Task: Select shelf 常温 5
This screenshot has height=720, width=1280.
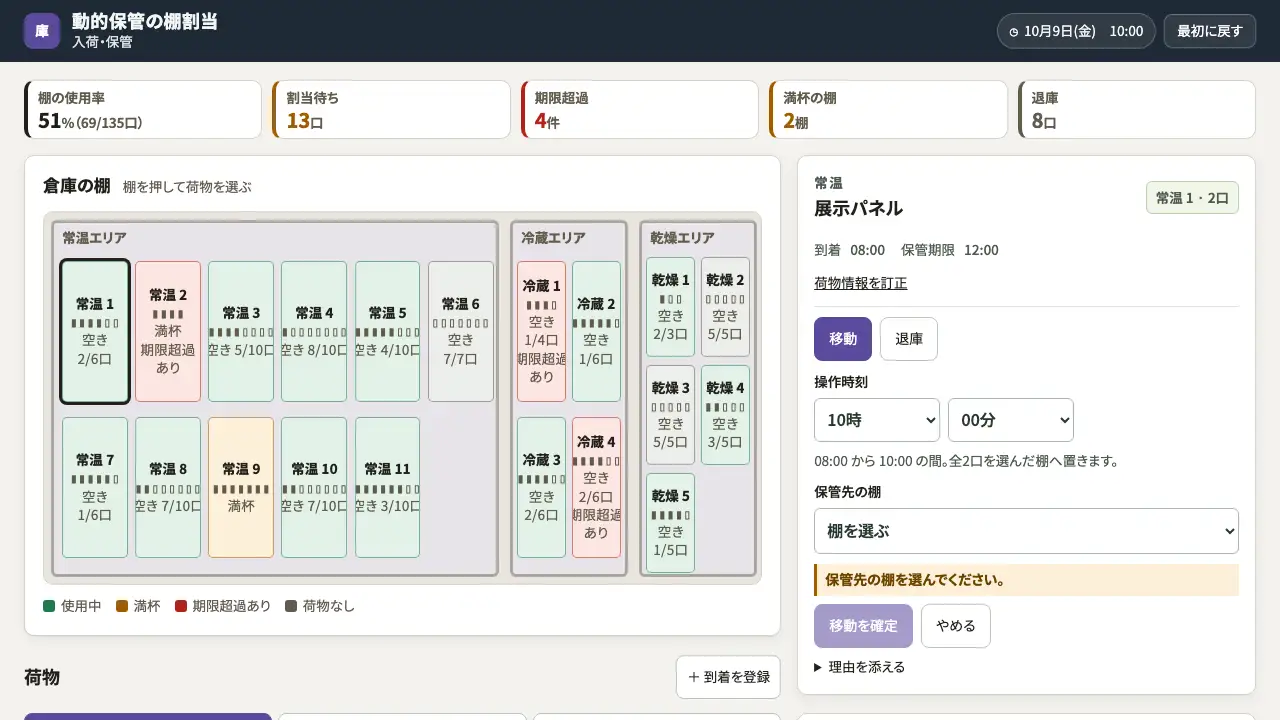Action: [387, 331]
